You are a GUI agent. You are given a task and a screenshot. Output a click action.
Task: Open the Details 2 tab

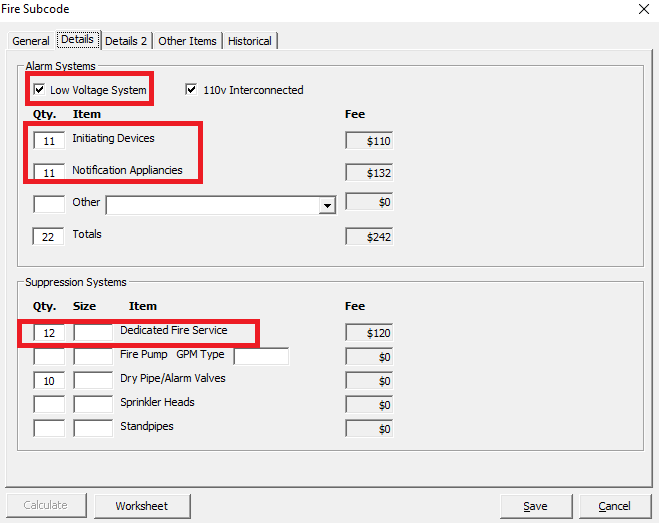click(126, 41)
